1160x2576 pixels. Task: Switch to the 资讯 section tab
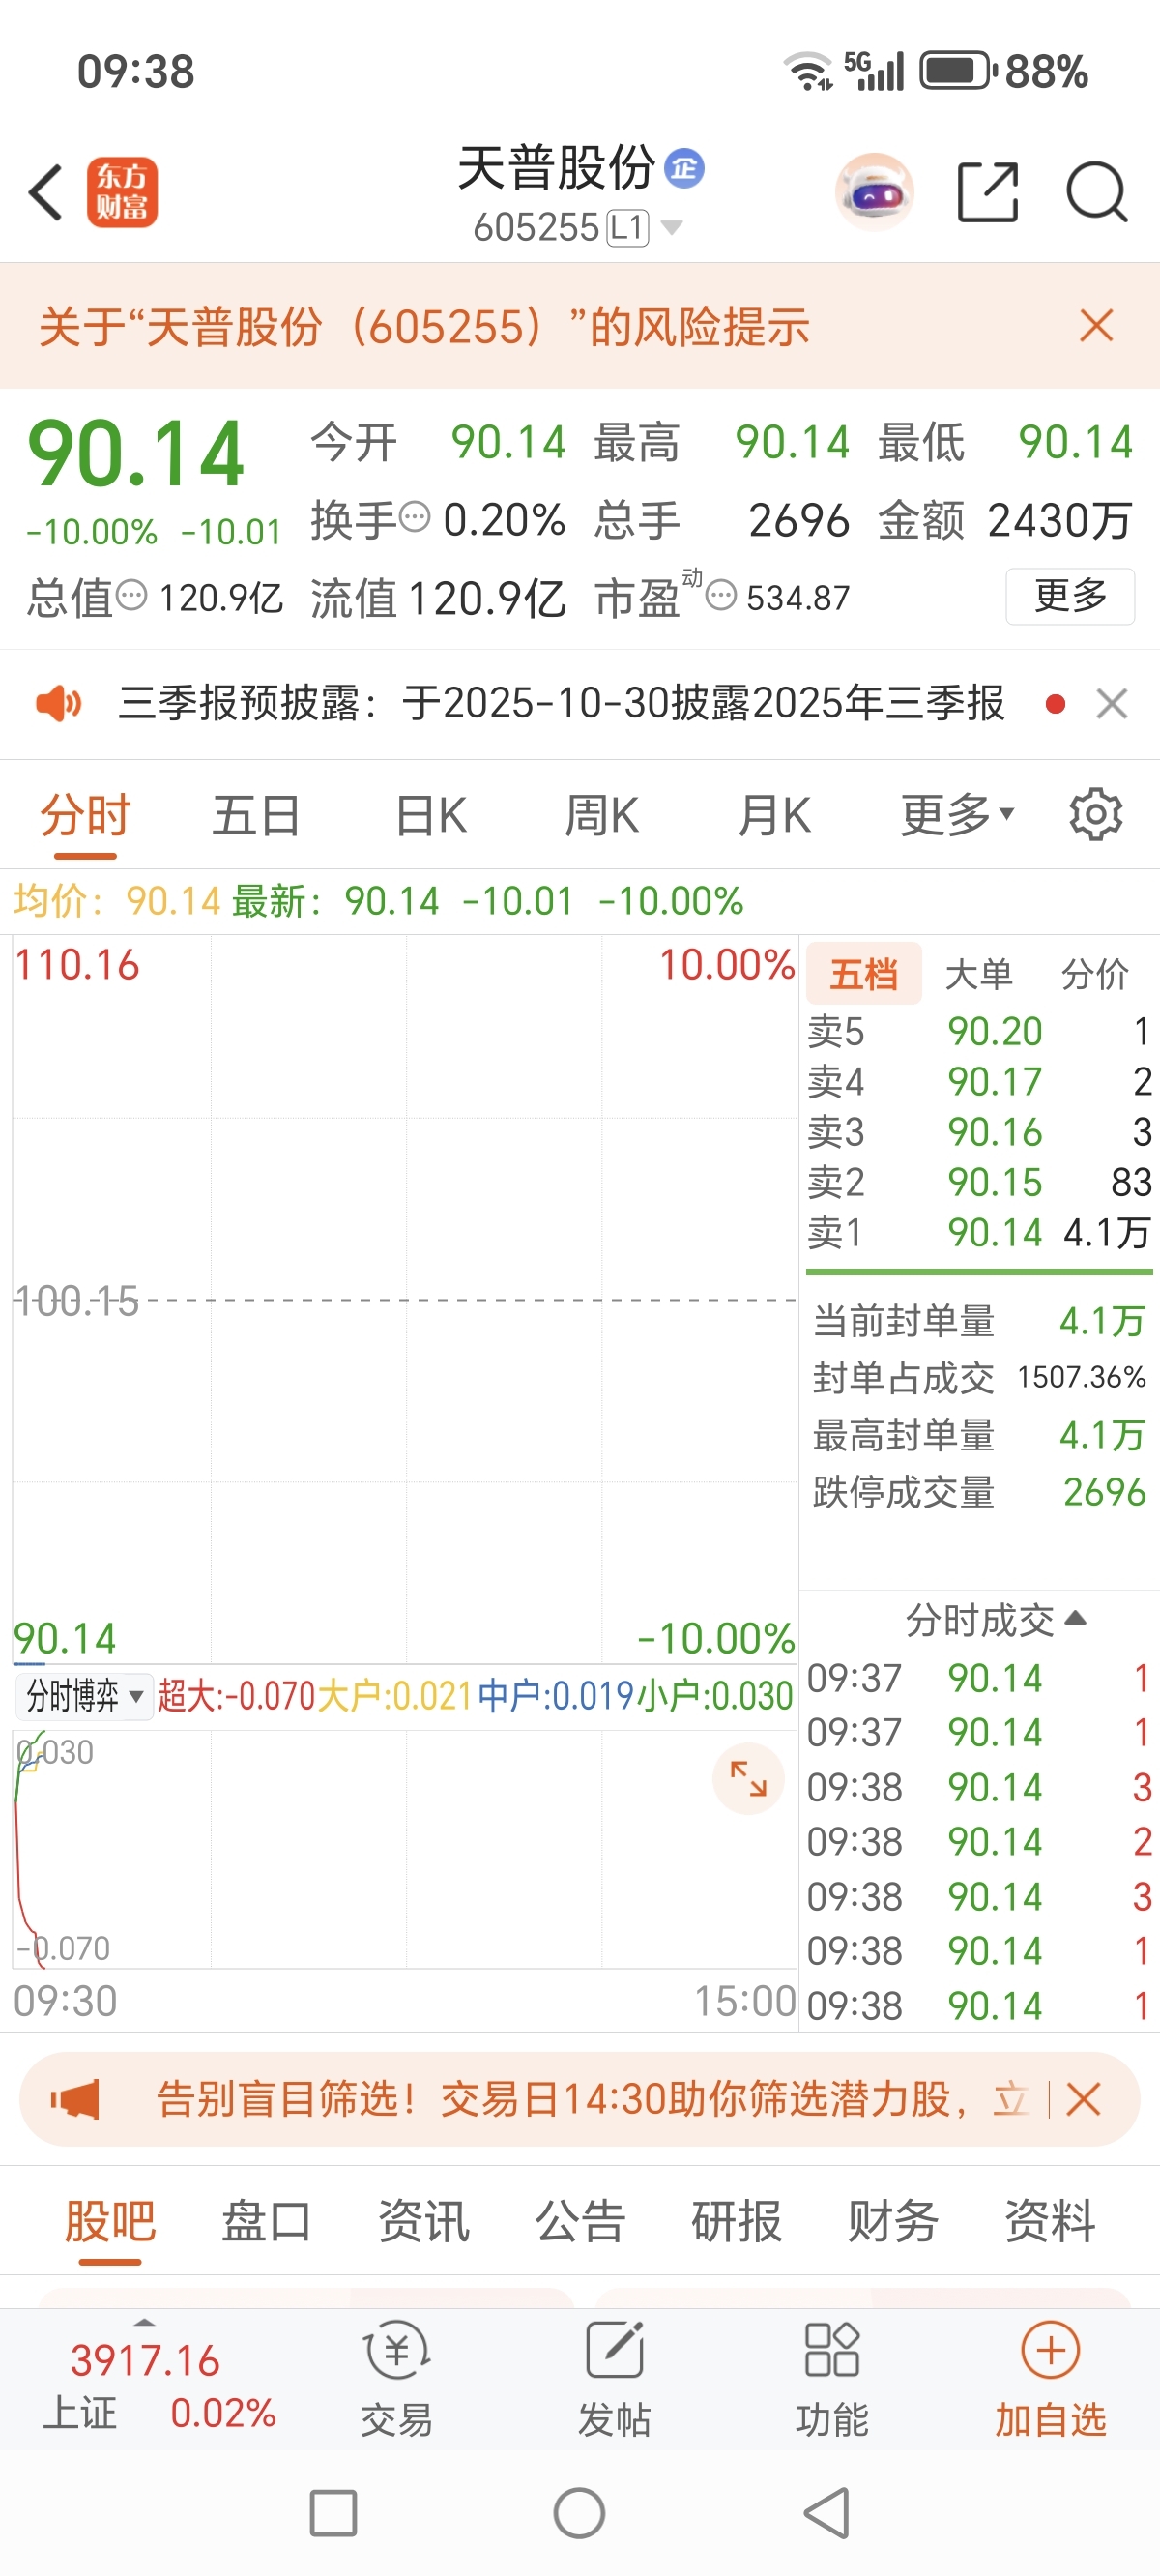coord(424,2221)
